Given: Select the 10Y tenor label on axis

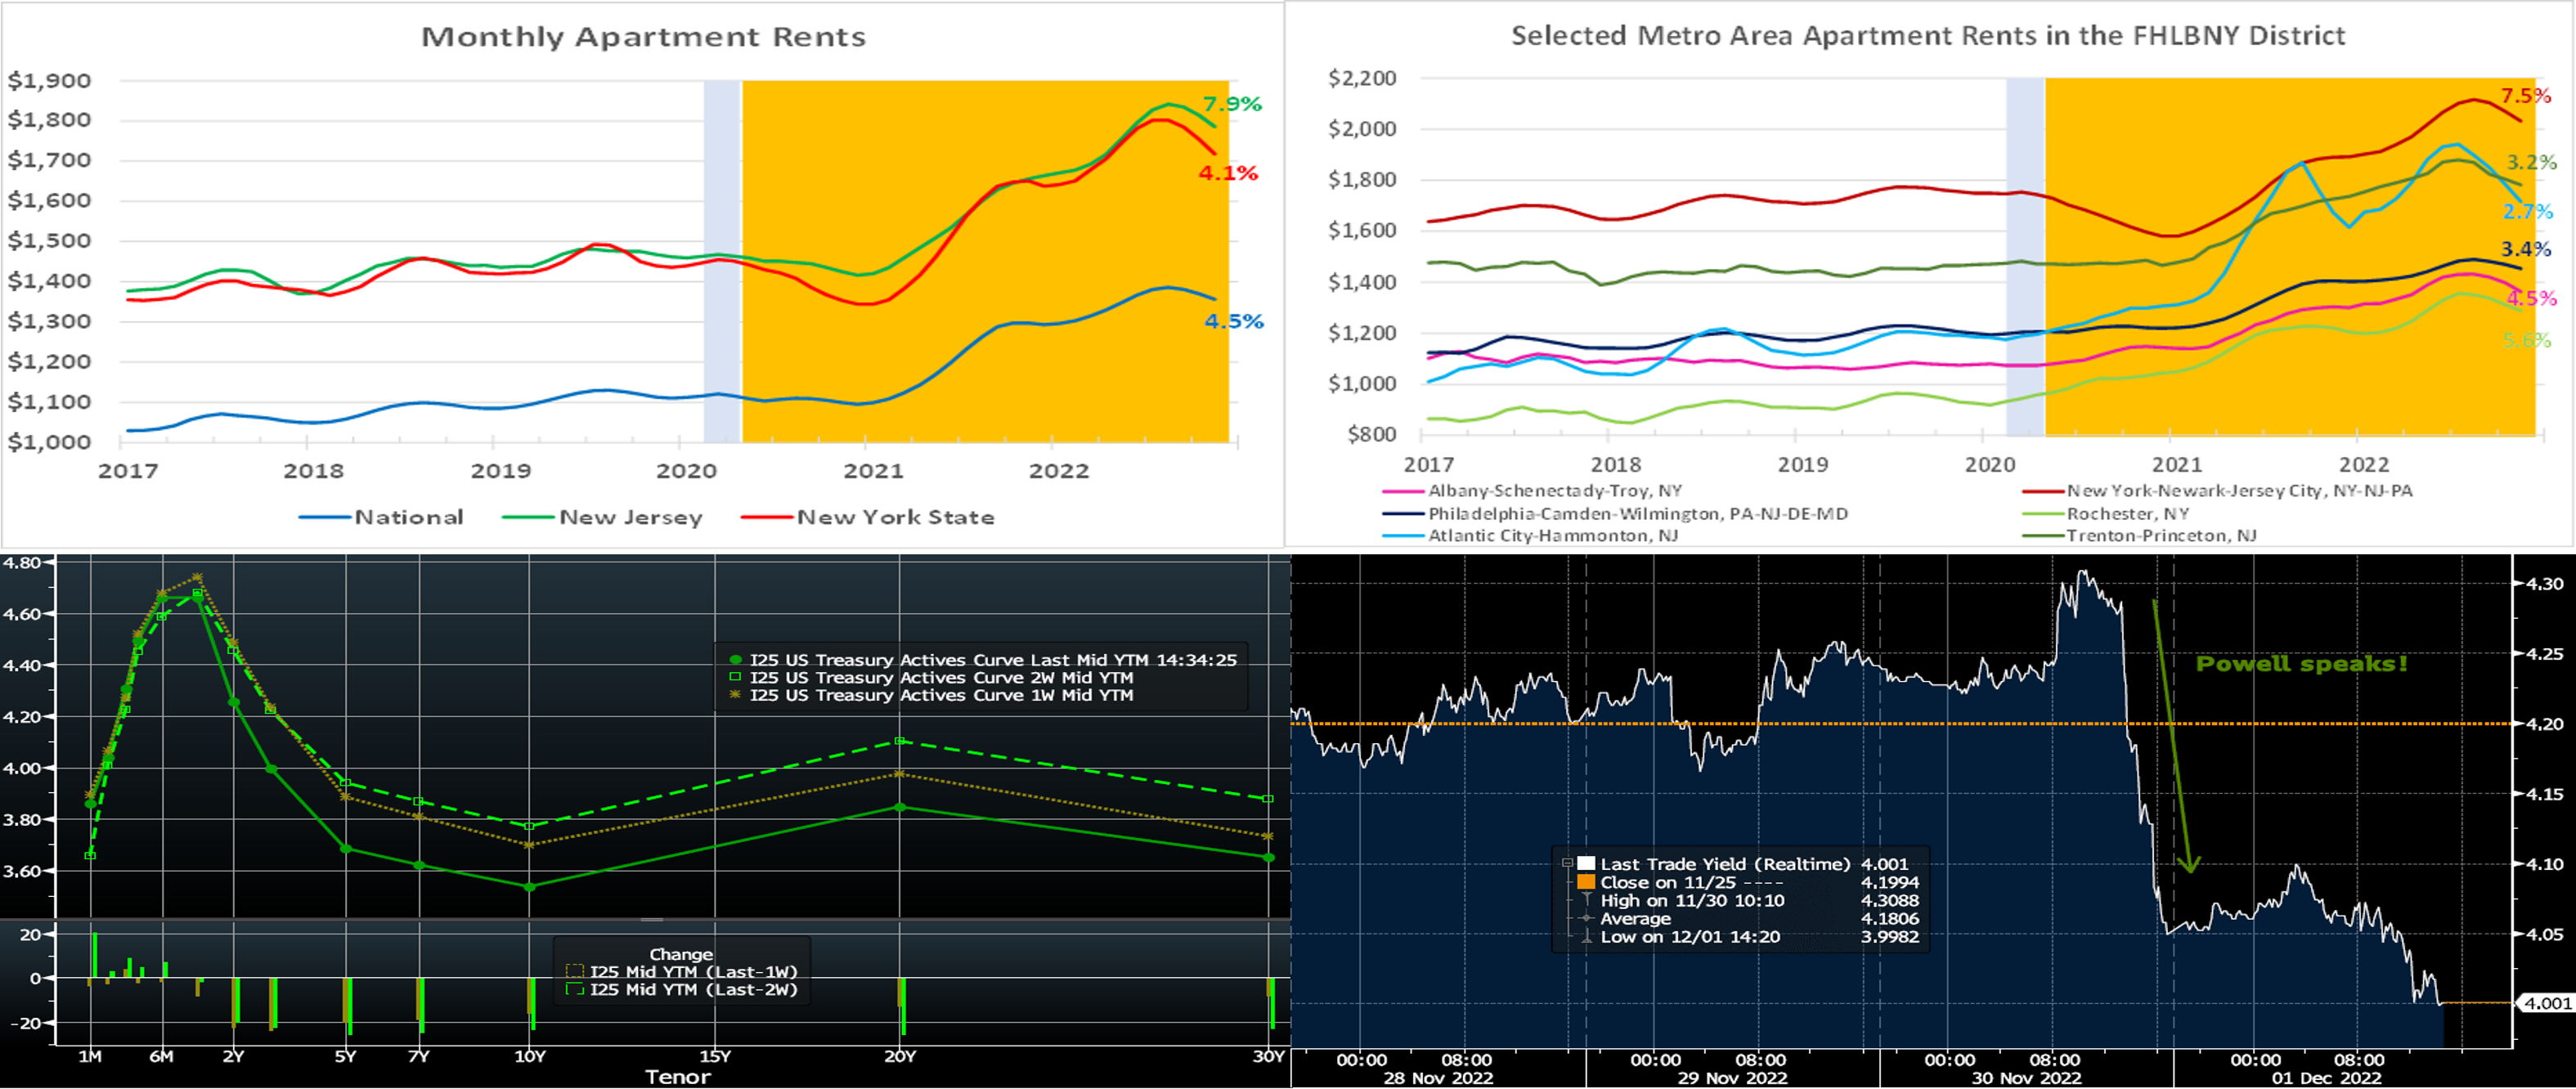Looking at the screenshot, I should pos(530,1056).
